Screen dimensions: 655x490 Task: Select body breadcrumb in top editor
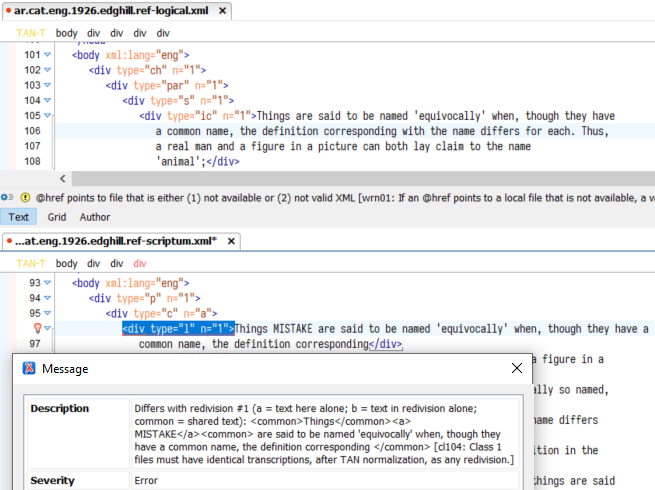pyautogui.click(x=67, y=33)
